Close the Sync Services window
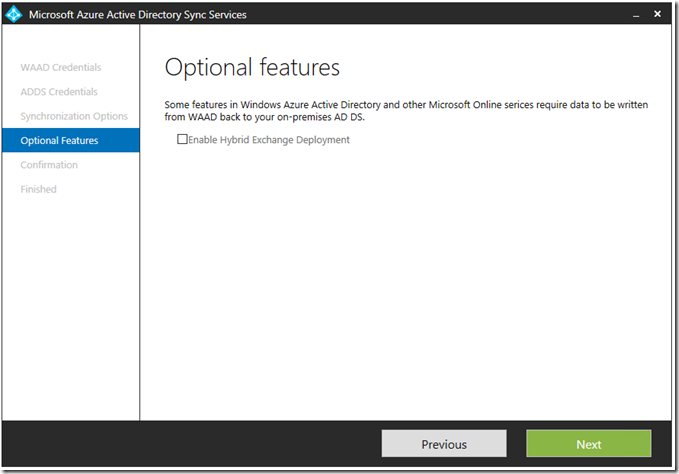This screenshot has height=474, width=679. pyautogui.click(x=657, y=14)
